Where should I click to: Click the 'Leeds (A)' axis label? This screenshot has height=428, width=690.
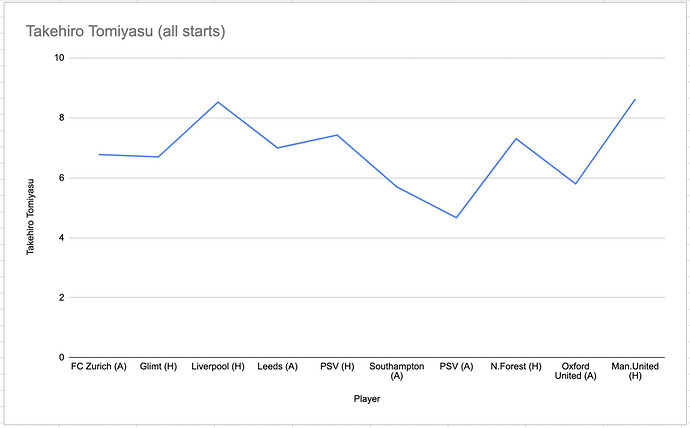pyautogui.click(x=277, y=367)
